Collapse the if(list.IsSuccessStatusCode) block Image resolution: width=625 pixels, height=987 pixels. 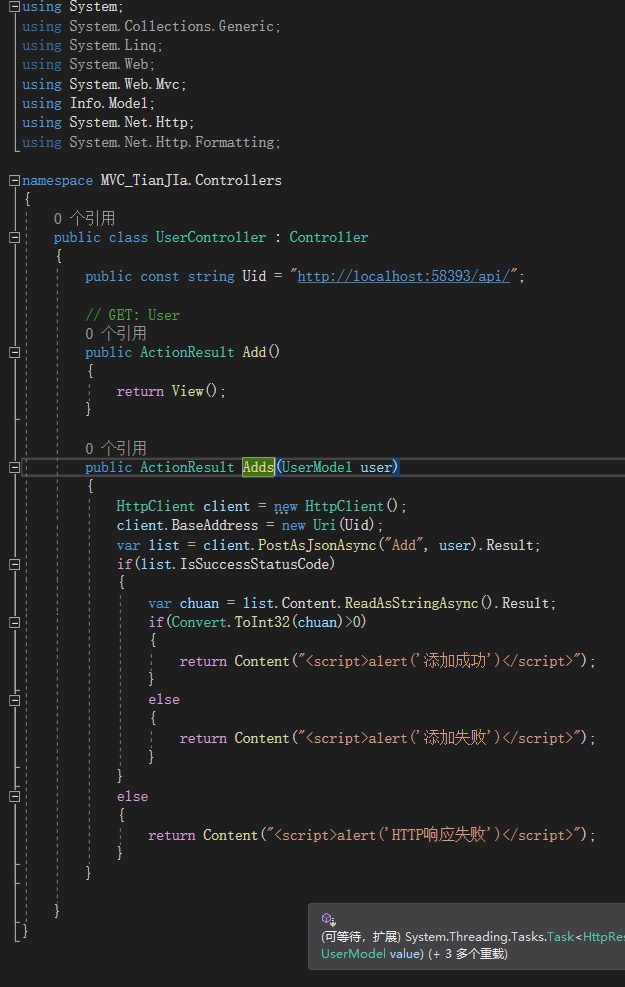pyautogui.click(x=14, y=565)
